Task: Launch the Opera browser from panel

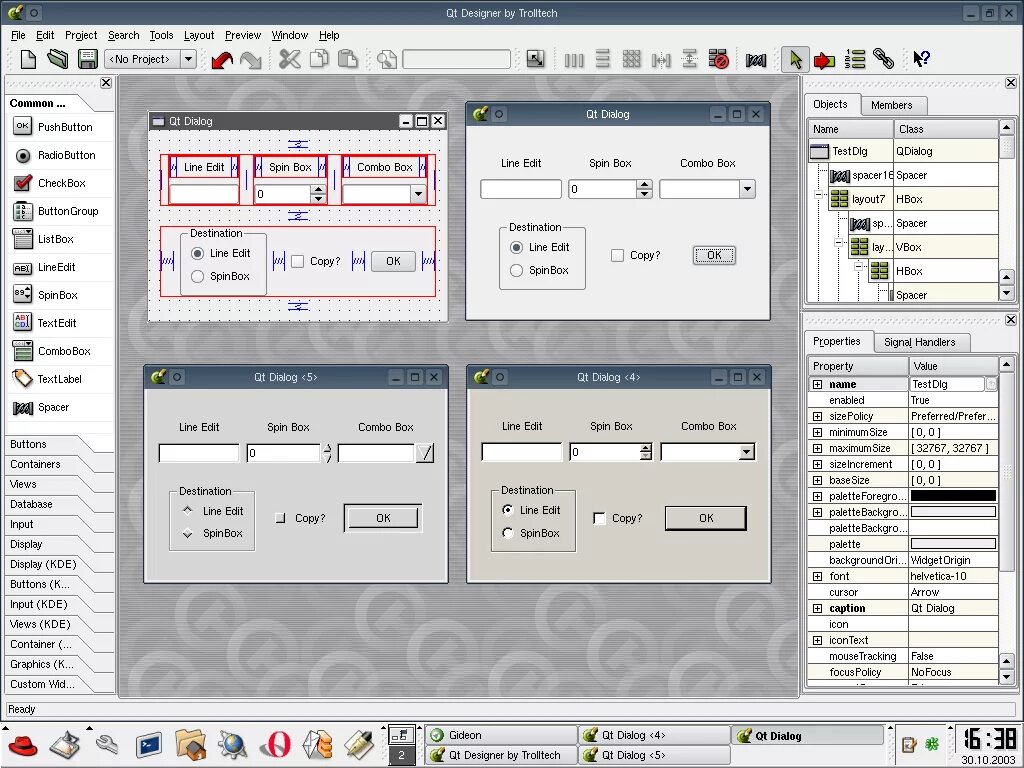Action: 275,744
